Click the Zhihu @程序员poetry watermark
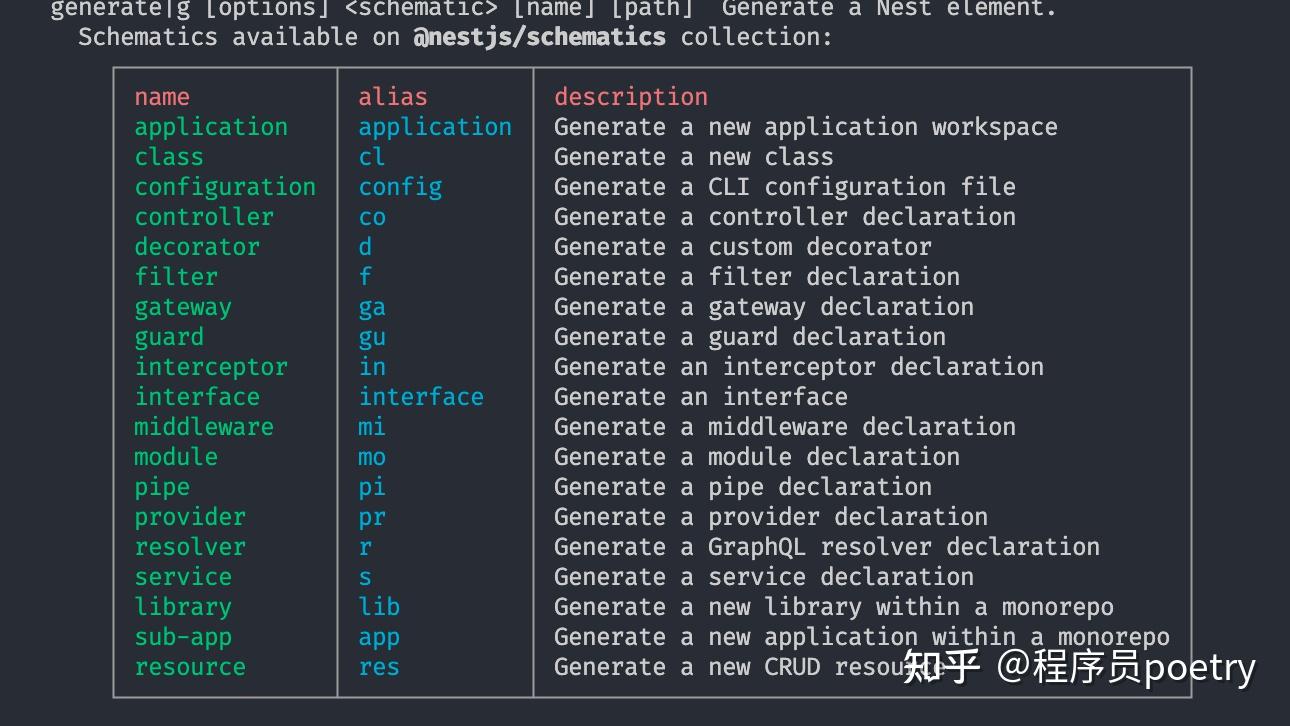The width and height of the screenshot is (1290, 726). click(1079, 667)
